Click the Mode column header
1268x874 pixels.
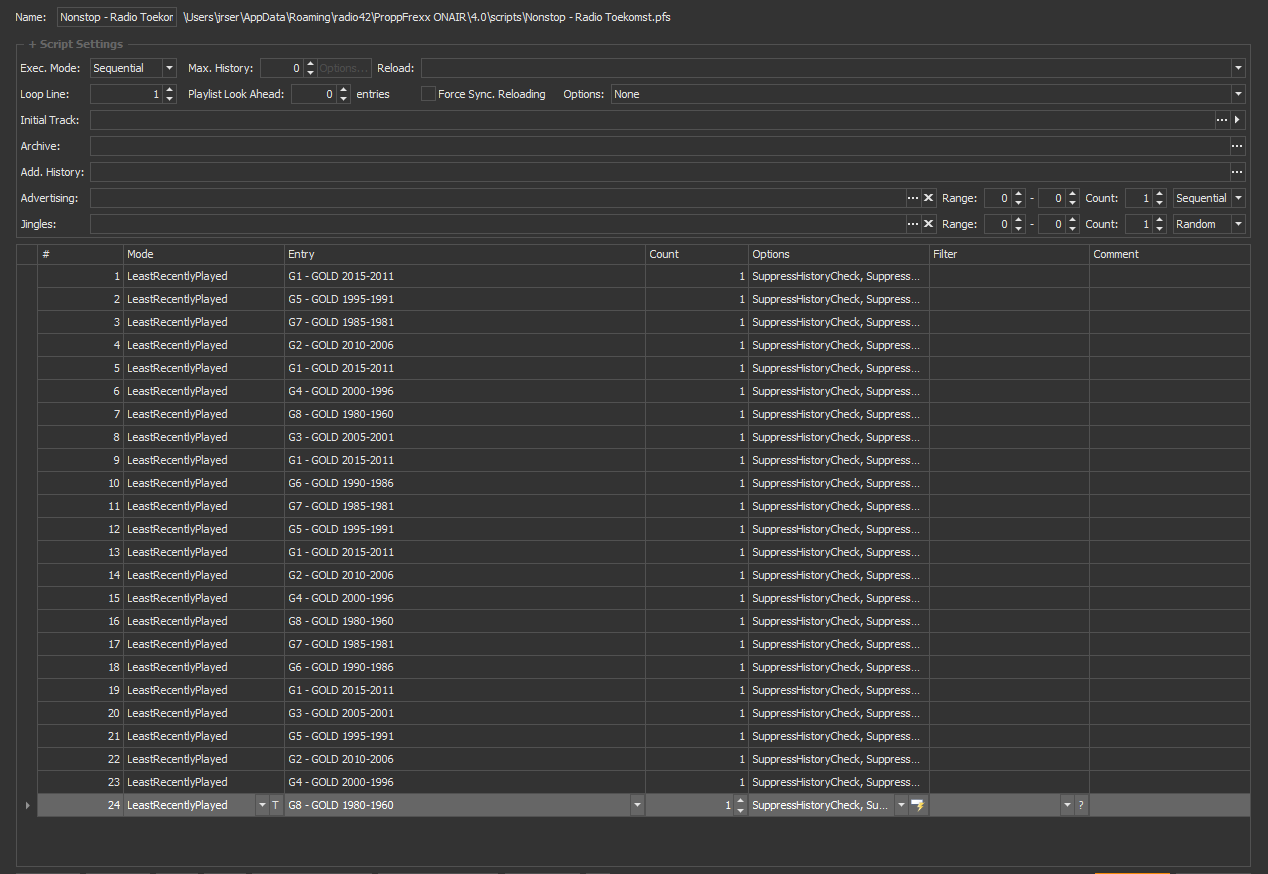(204, 254)
